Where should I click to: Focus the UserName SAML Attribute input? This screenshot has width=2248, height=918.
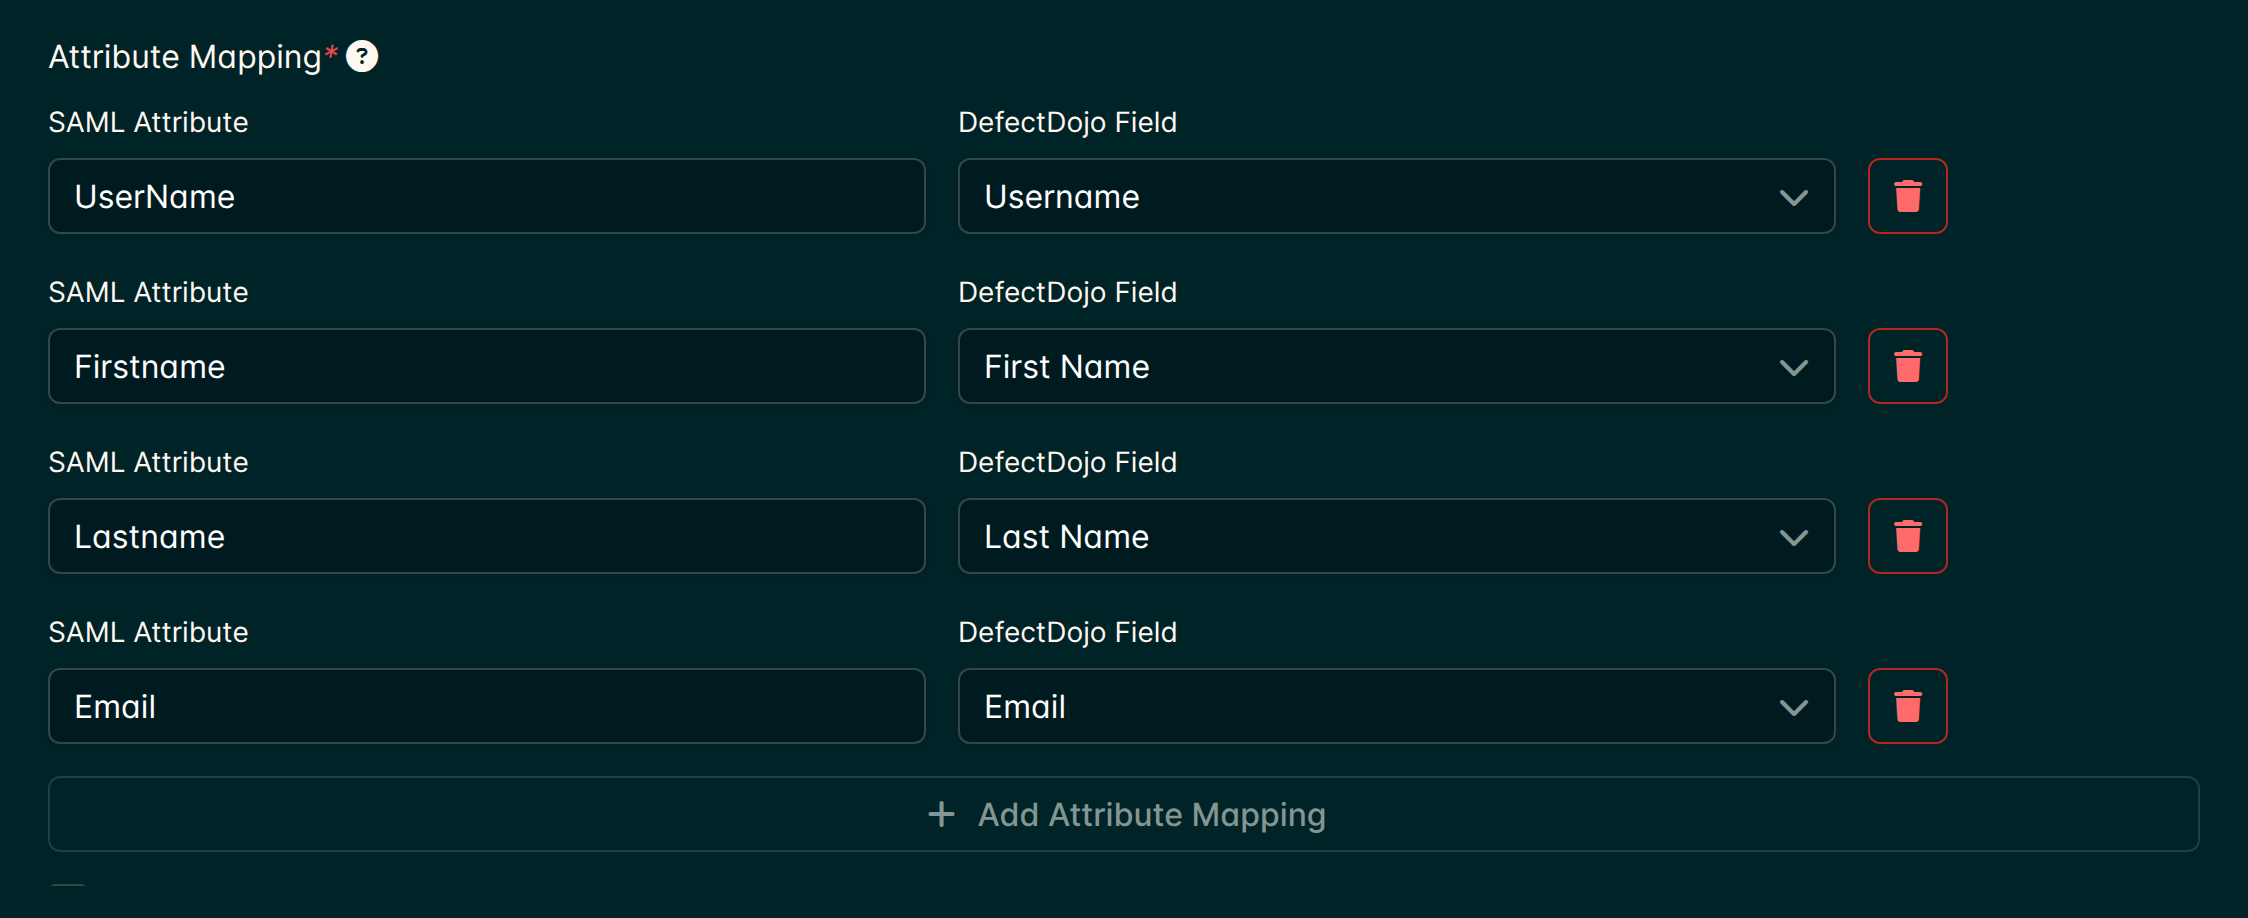(487, 196)
